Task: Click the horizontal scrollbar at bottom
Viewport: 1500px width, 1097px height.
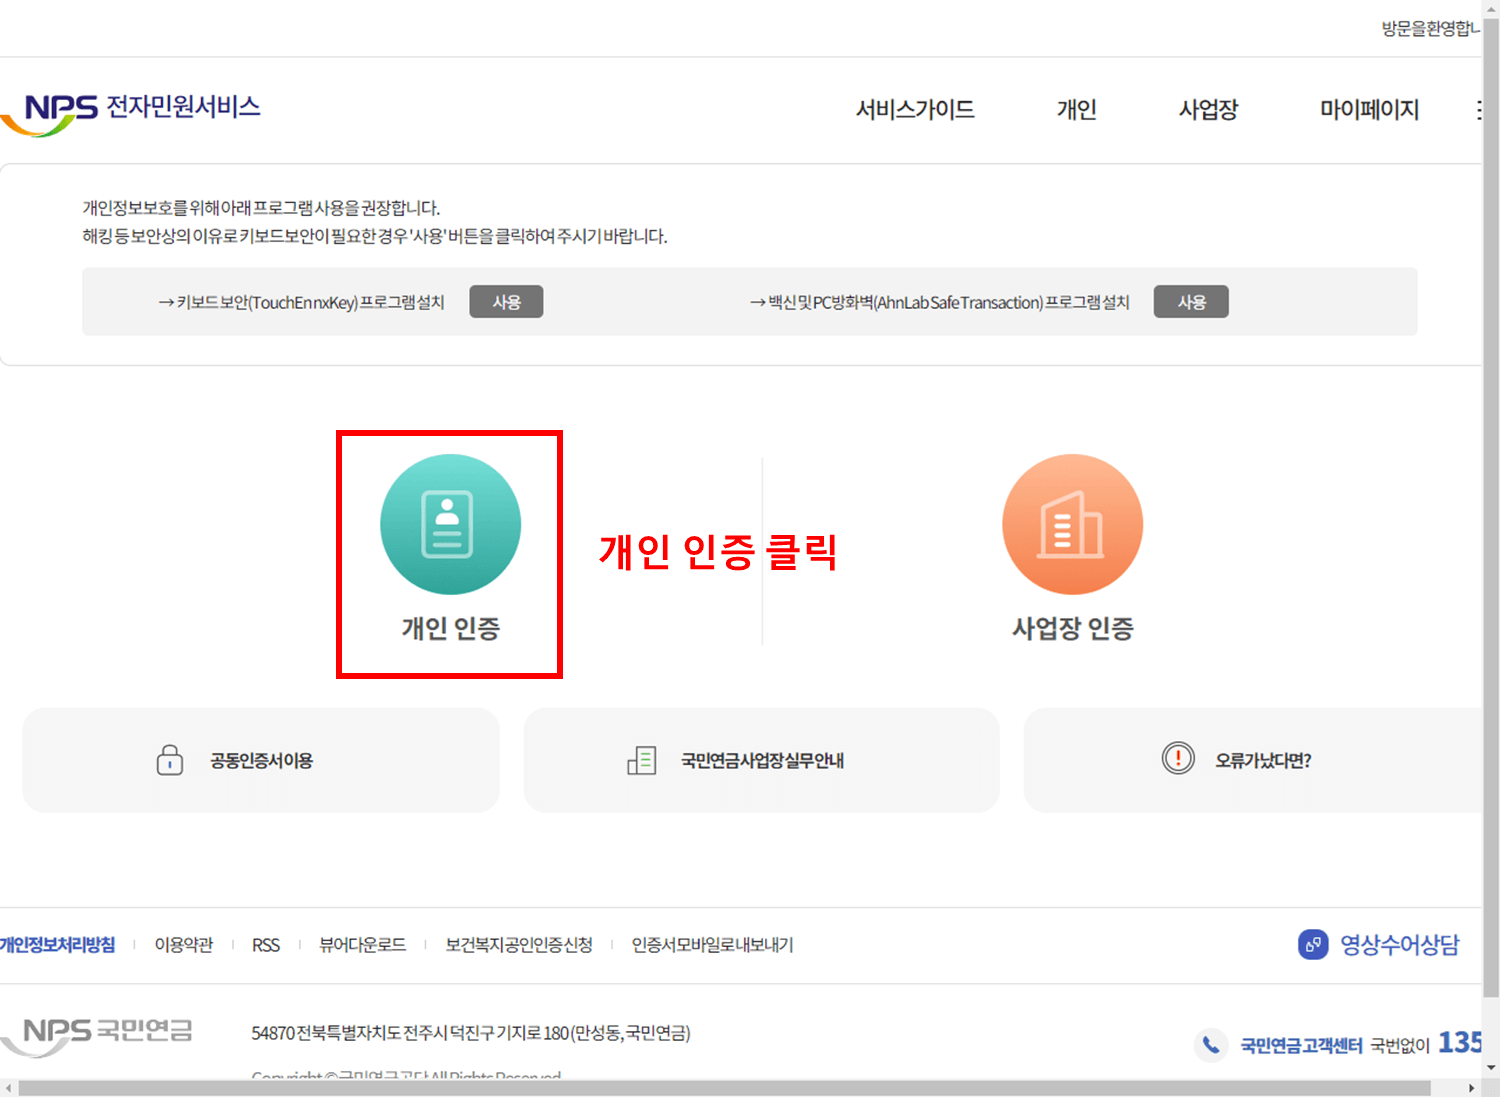Action: click(x=725, y=1088)
